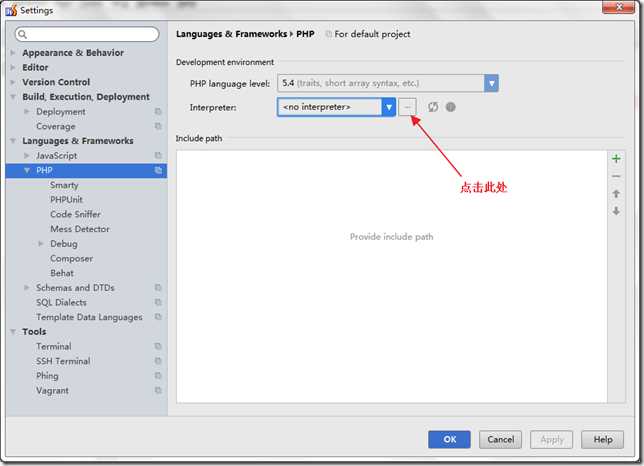Select Mess Detector settings
644x466 pixels.
[80, 229]
